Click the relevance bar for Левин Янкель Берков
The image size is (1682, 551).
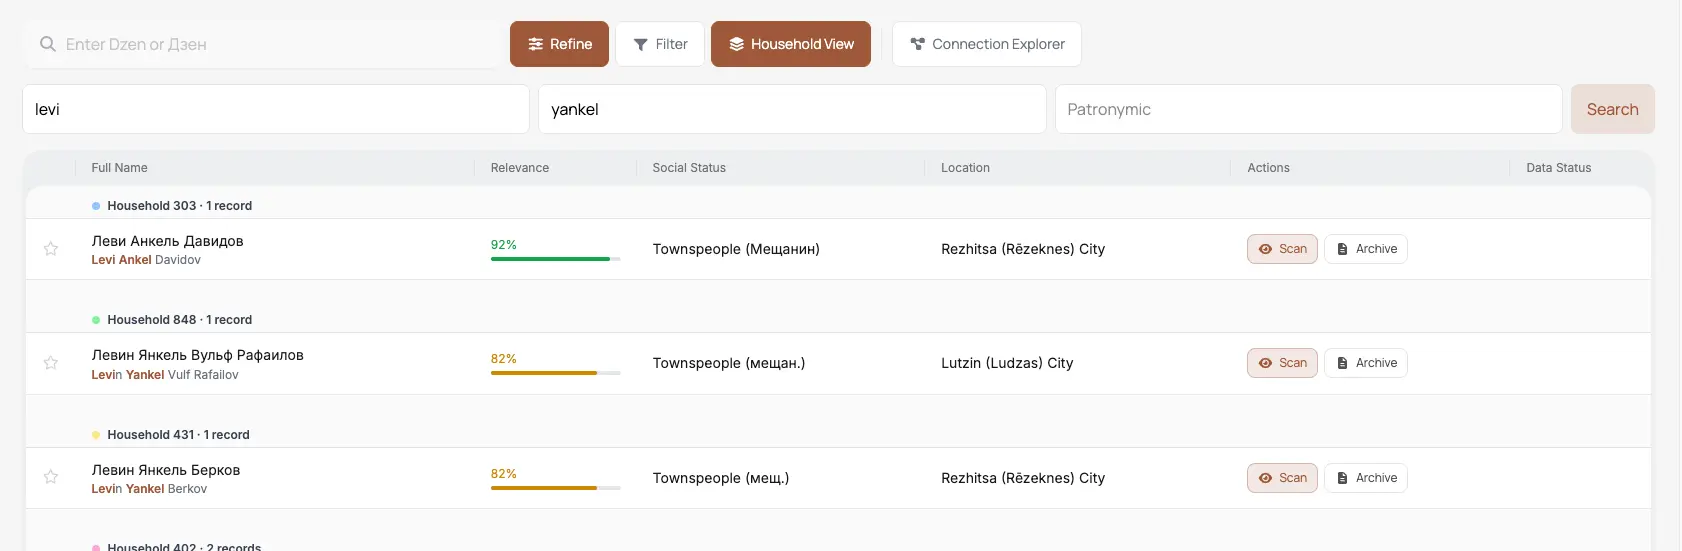tap(555, 488)
